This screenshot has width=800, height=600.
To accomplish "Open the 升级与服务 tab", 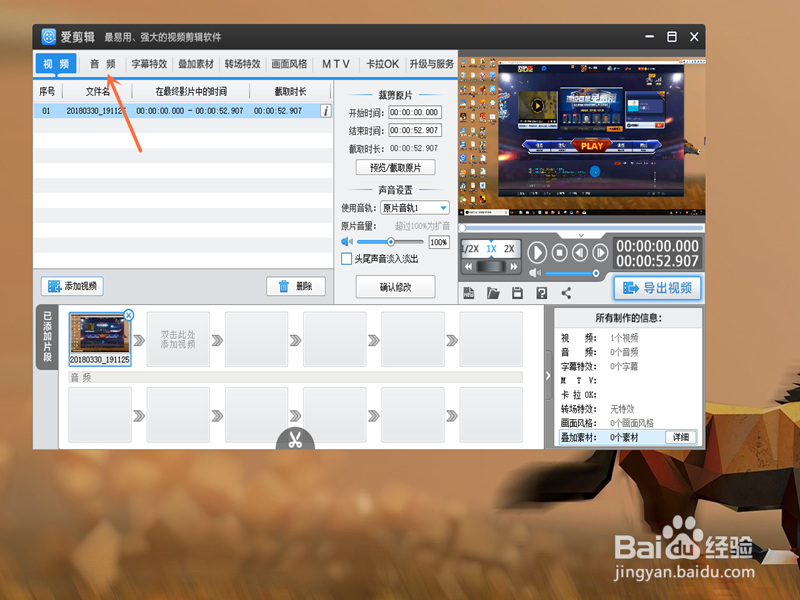I will 432,64.
